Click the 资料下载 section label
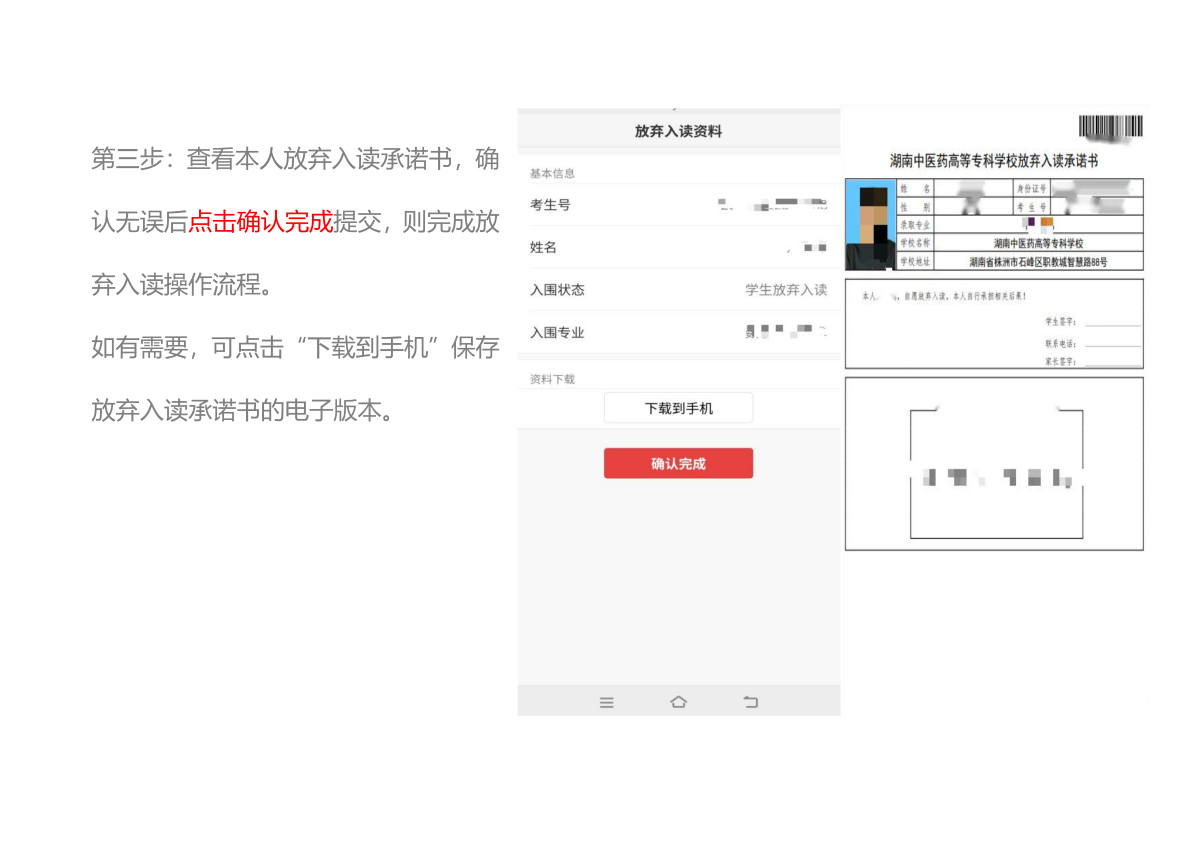The height and width of the screenshot is (846, 1200). [552, 380]
